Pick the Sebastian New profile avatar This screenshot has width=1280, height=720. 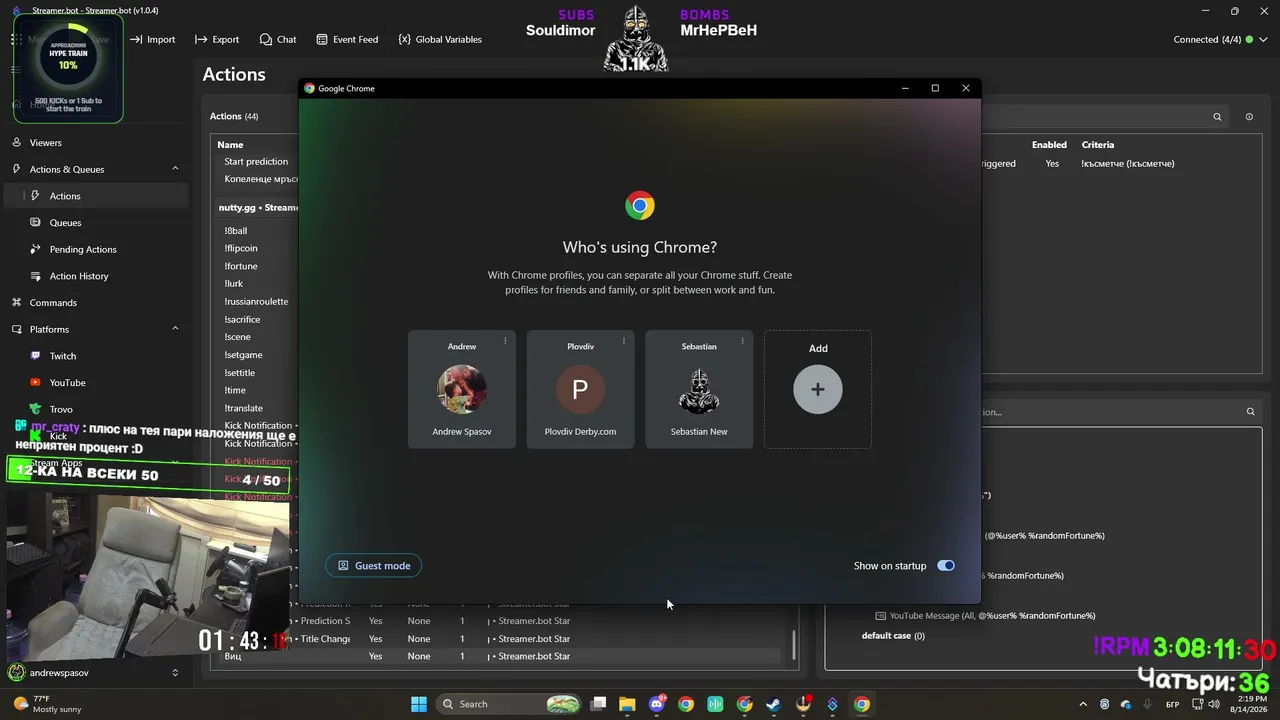tap(699, 389)
